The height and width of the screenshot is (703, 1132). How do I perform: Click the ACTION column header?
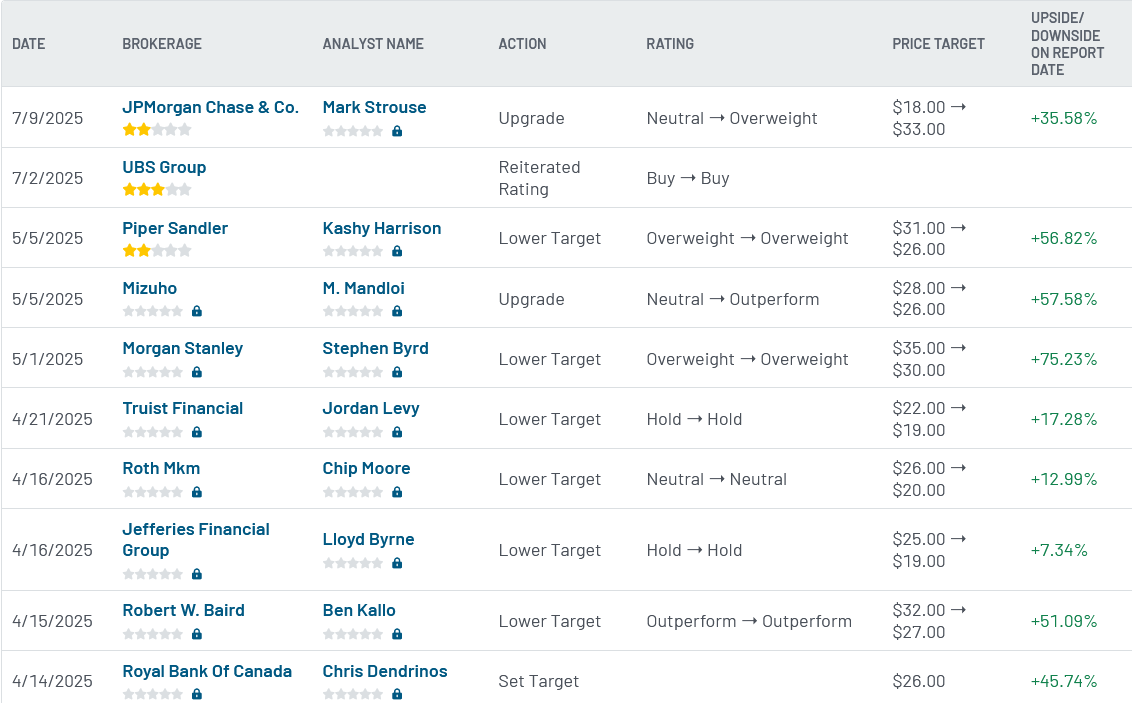(522, 44)
